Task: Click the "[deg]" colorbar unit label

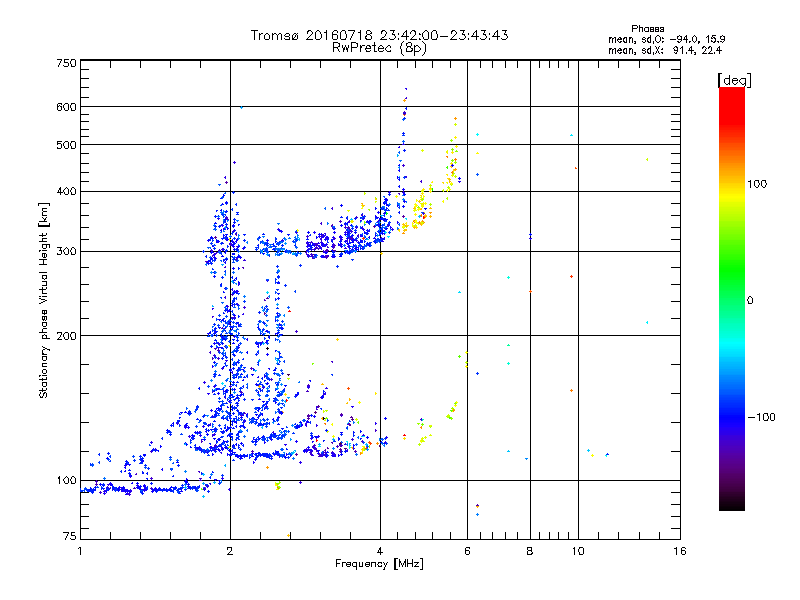Action: 734,80
